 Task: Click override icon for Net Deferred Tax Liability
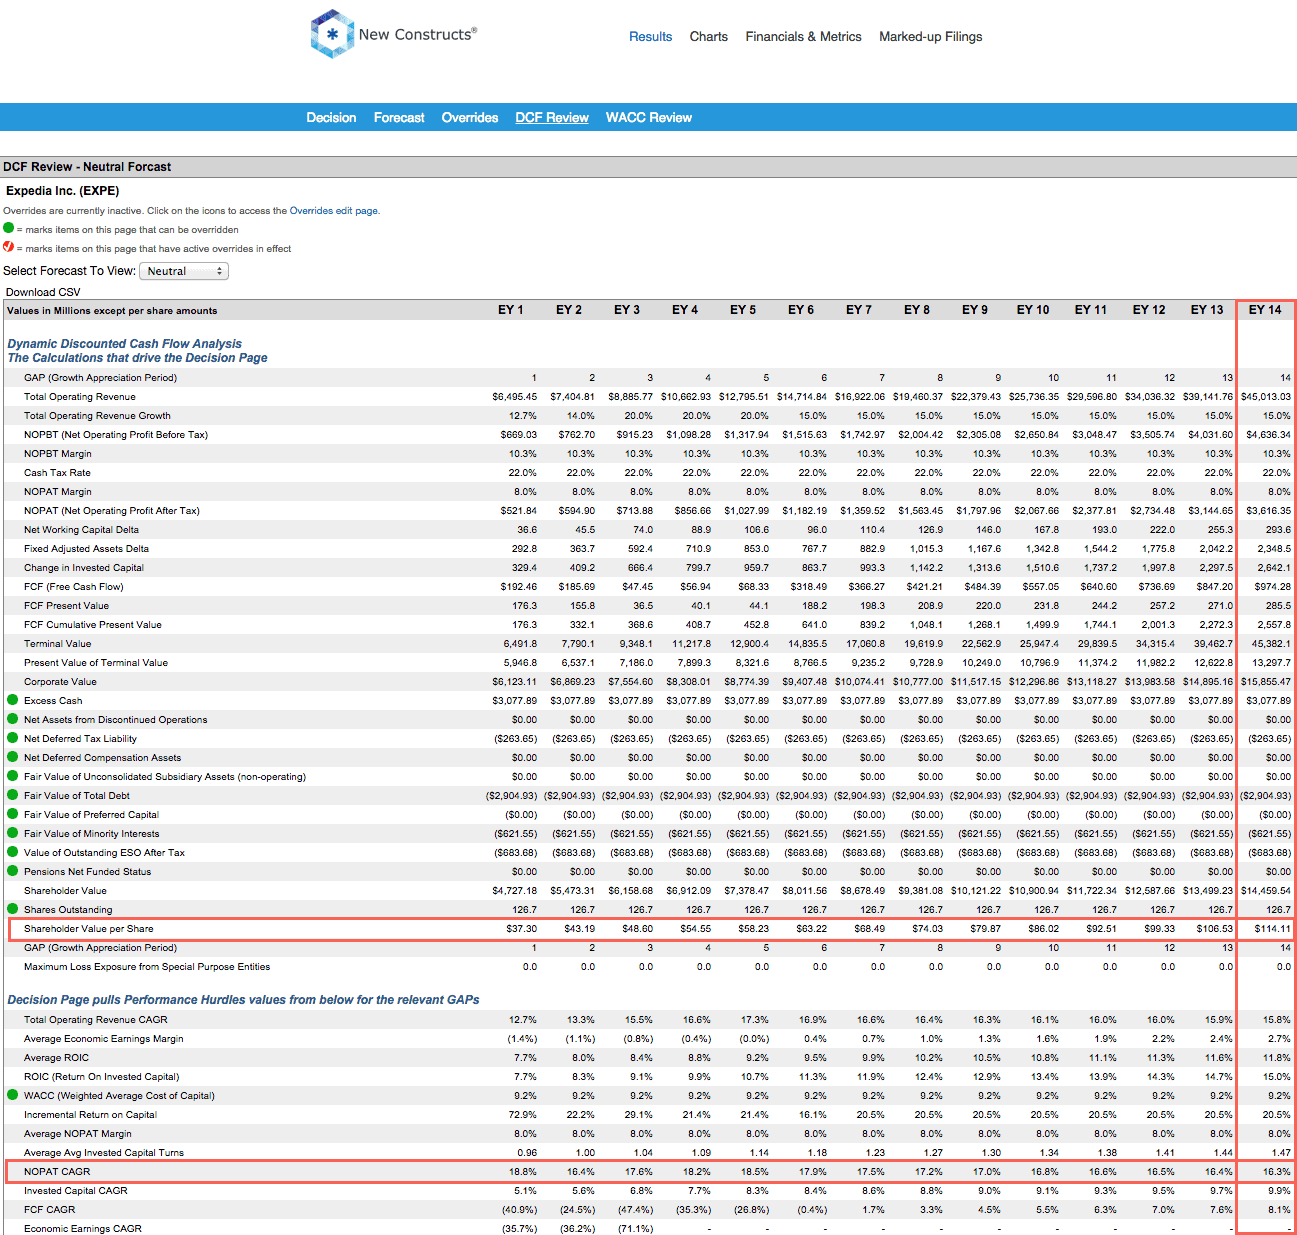[x=12, y=738]
